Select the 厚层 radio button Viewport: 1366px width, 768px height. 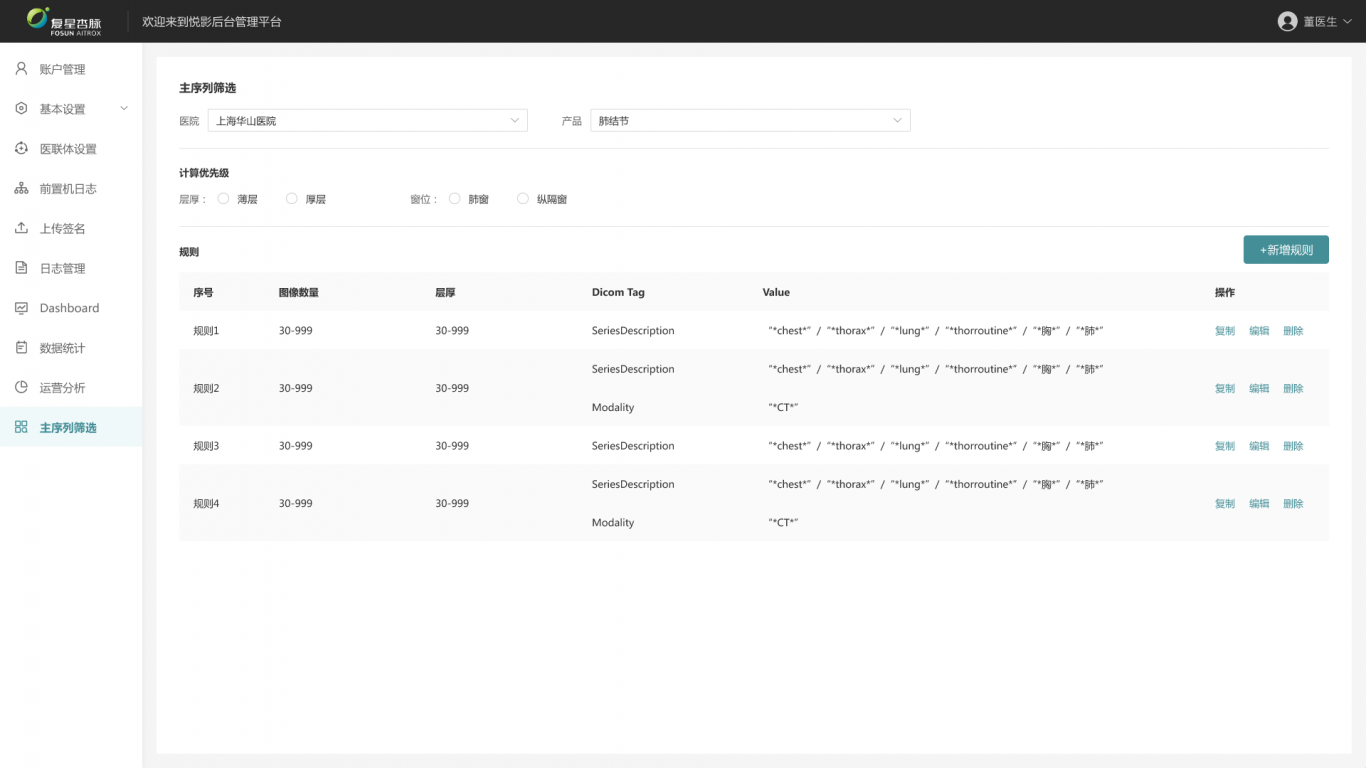tap(291, 199)
